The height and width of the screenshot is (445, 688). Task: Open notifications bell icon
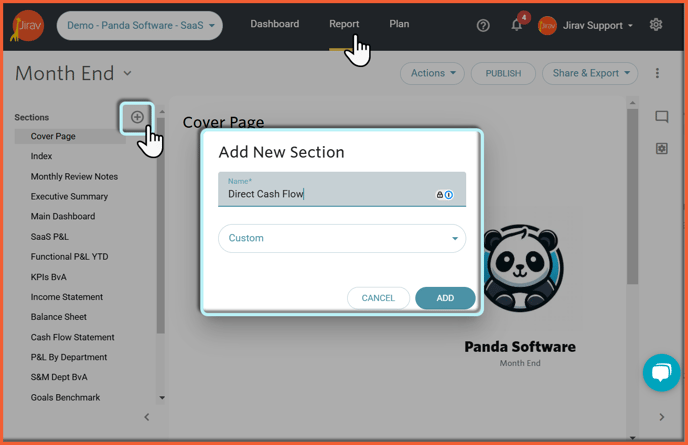(516, 25)
